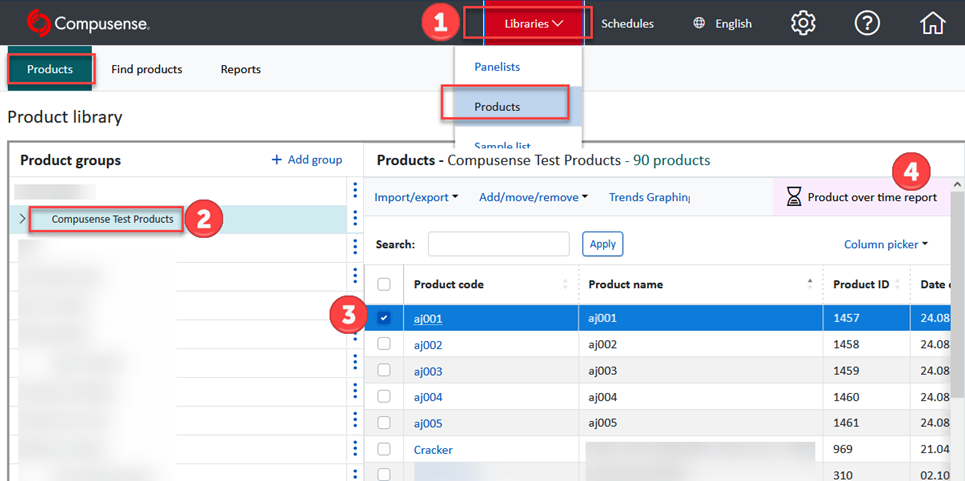Image resolution: width=965 pixels, height=481 pixels.
Task: Open the Libraries dropdown menu
Action: coord(534,23)
